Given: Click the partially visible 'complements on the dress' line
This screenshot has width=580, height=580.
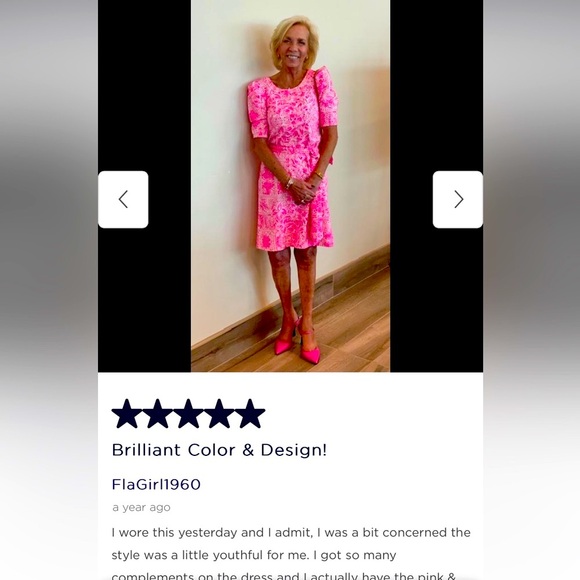Looking at the screenshot, I should 284,576.
